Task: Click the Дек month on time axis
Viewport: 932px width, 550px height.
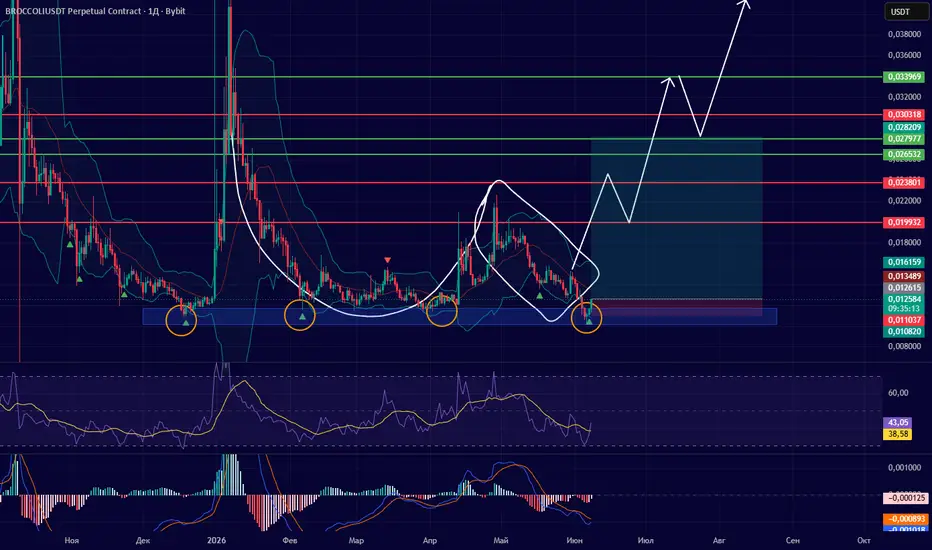Action: (x=143, y=540)
